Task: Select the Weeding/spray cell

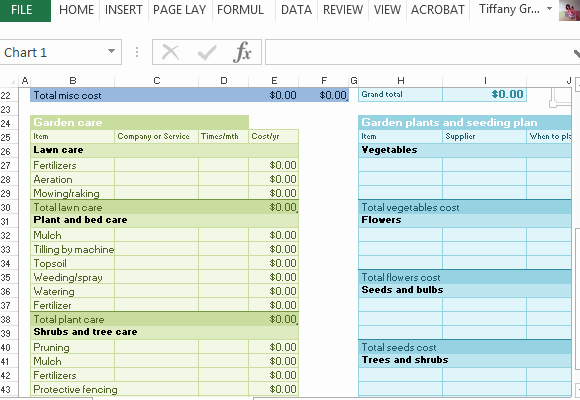Action: point(72,277)
